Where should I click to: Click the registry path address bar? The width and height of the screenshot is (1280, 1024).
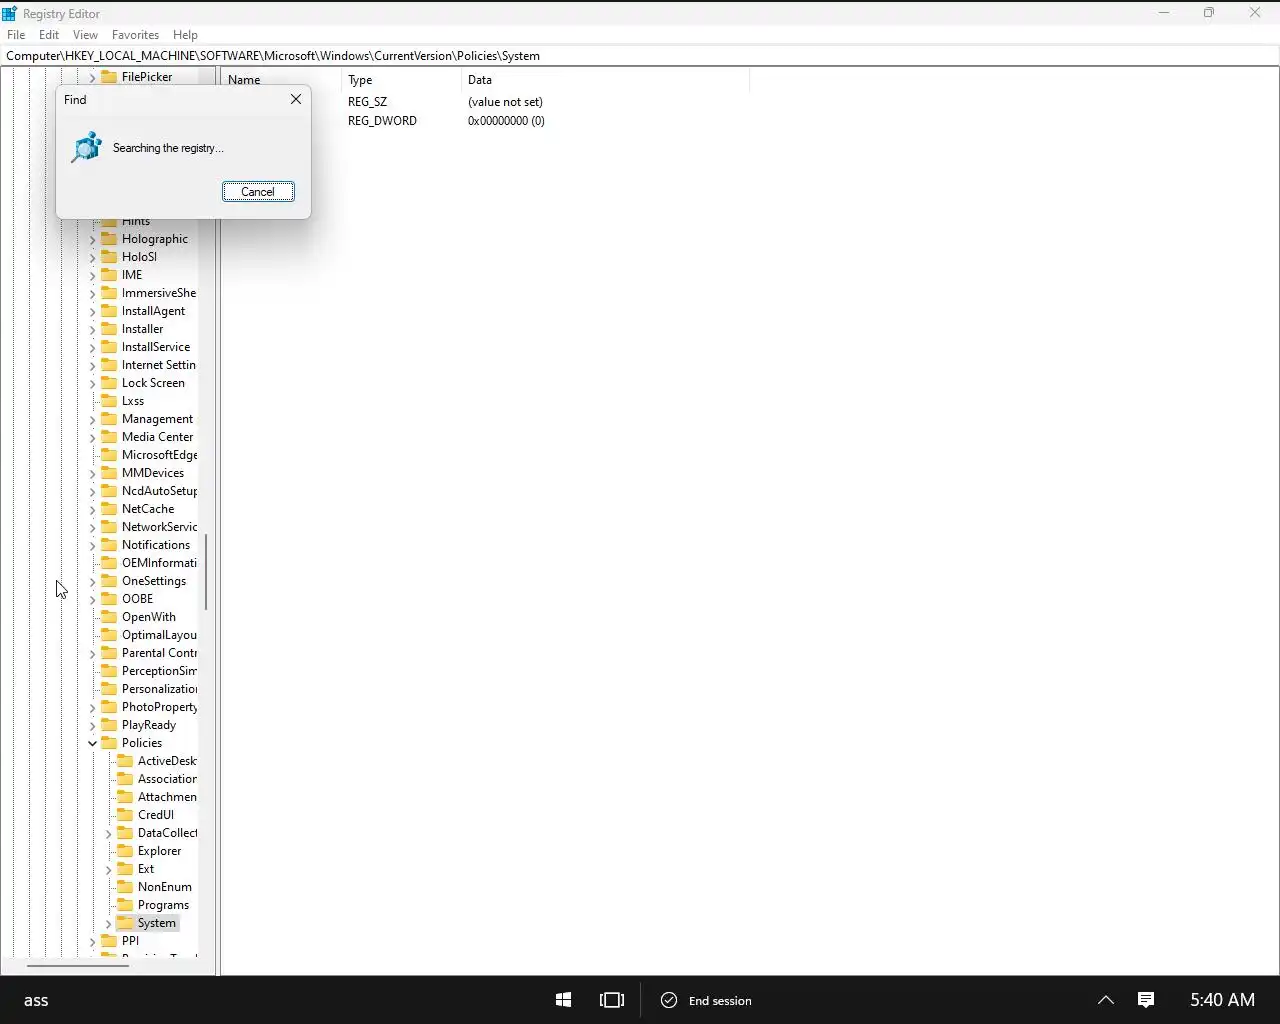point(640,56)
